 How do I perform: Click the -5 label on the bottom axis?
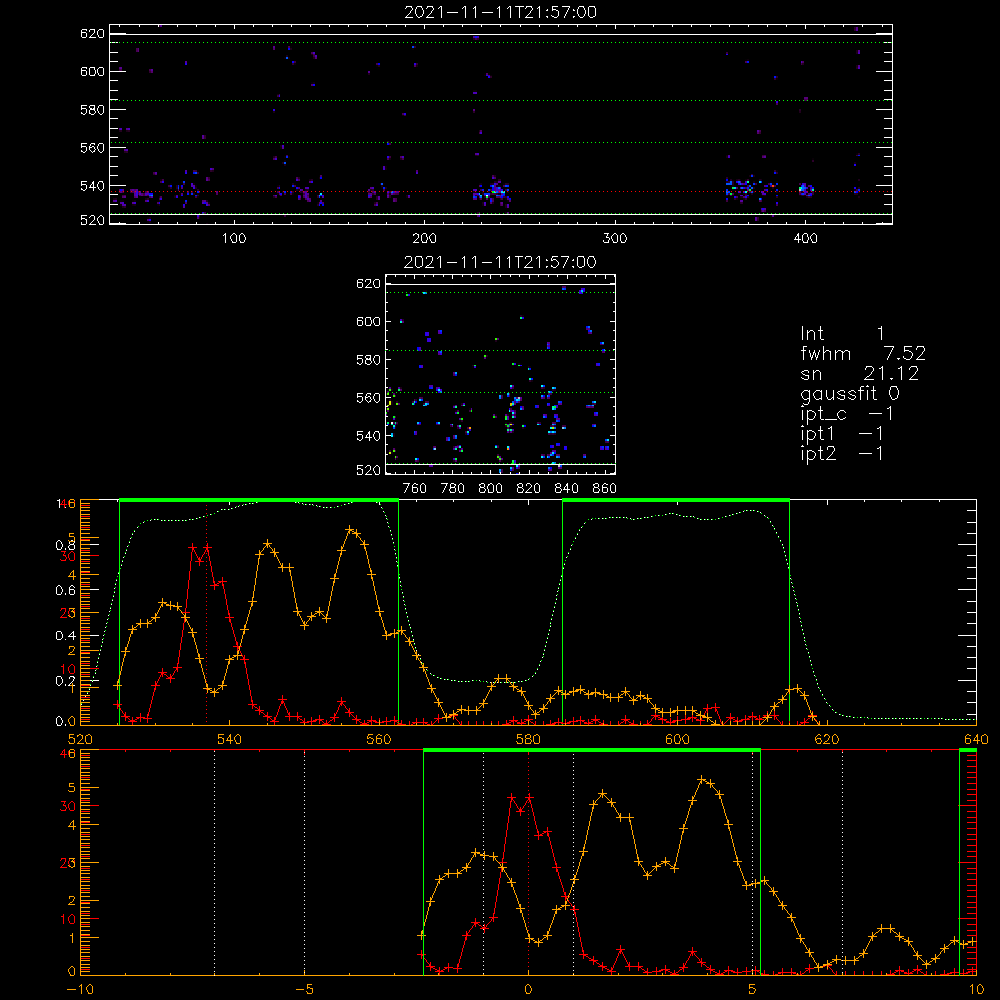(x=304, y=990)
